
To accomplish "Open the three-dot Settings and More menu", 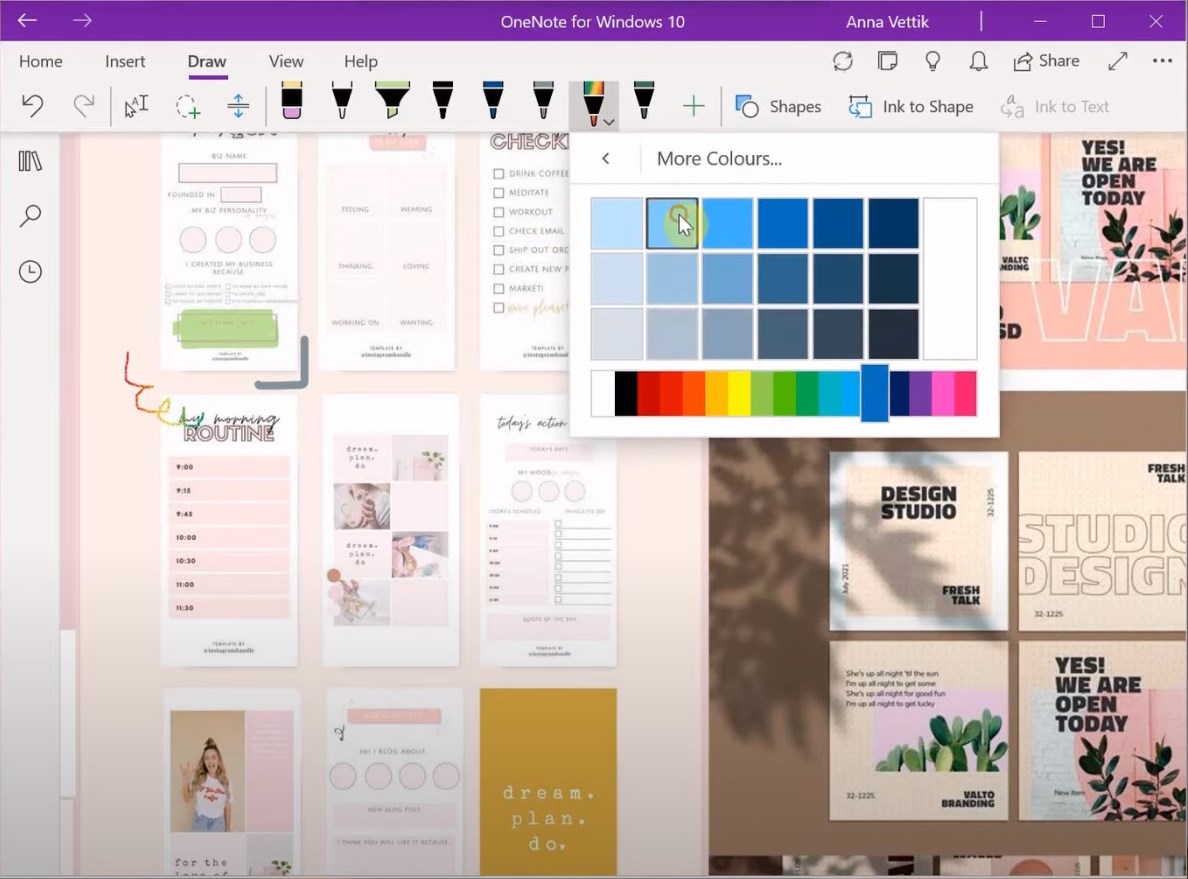I will 1162,61.
